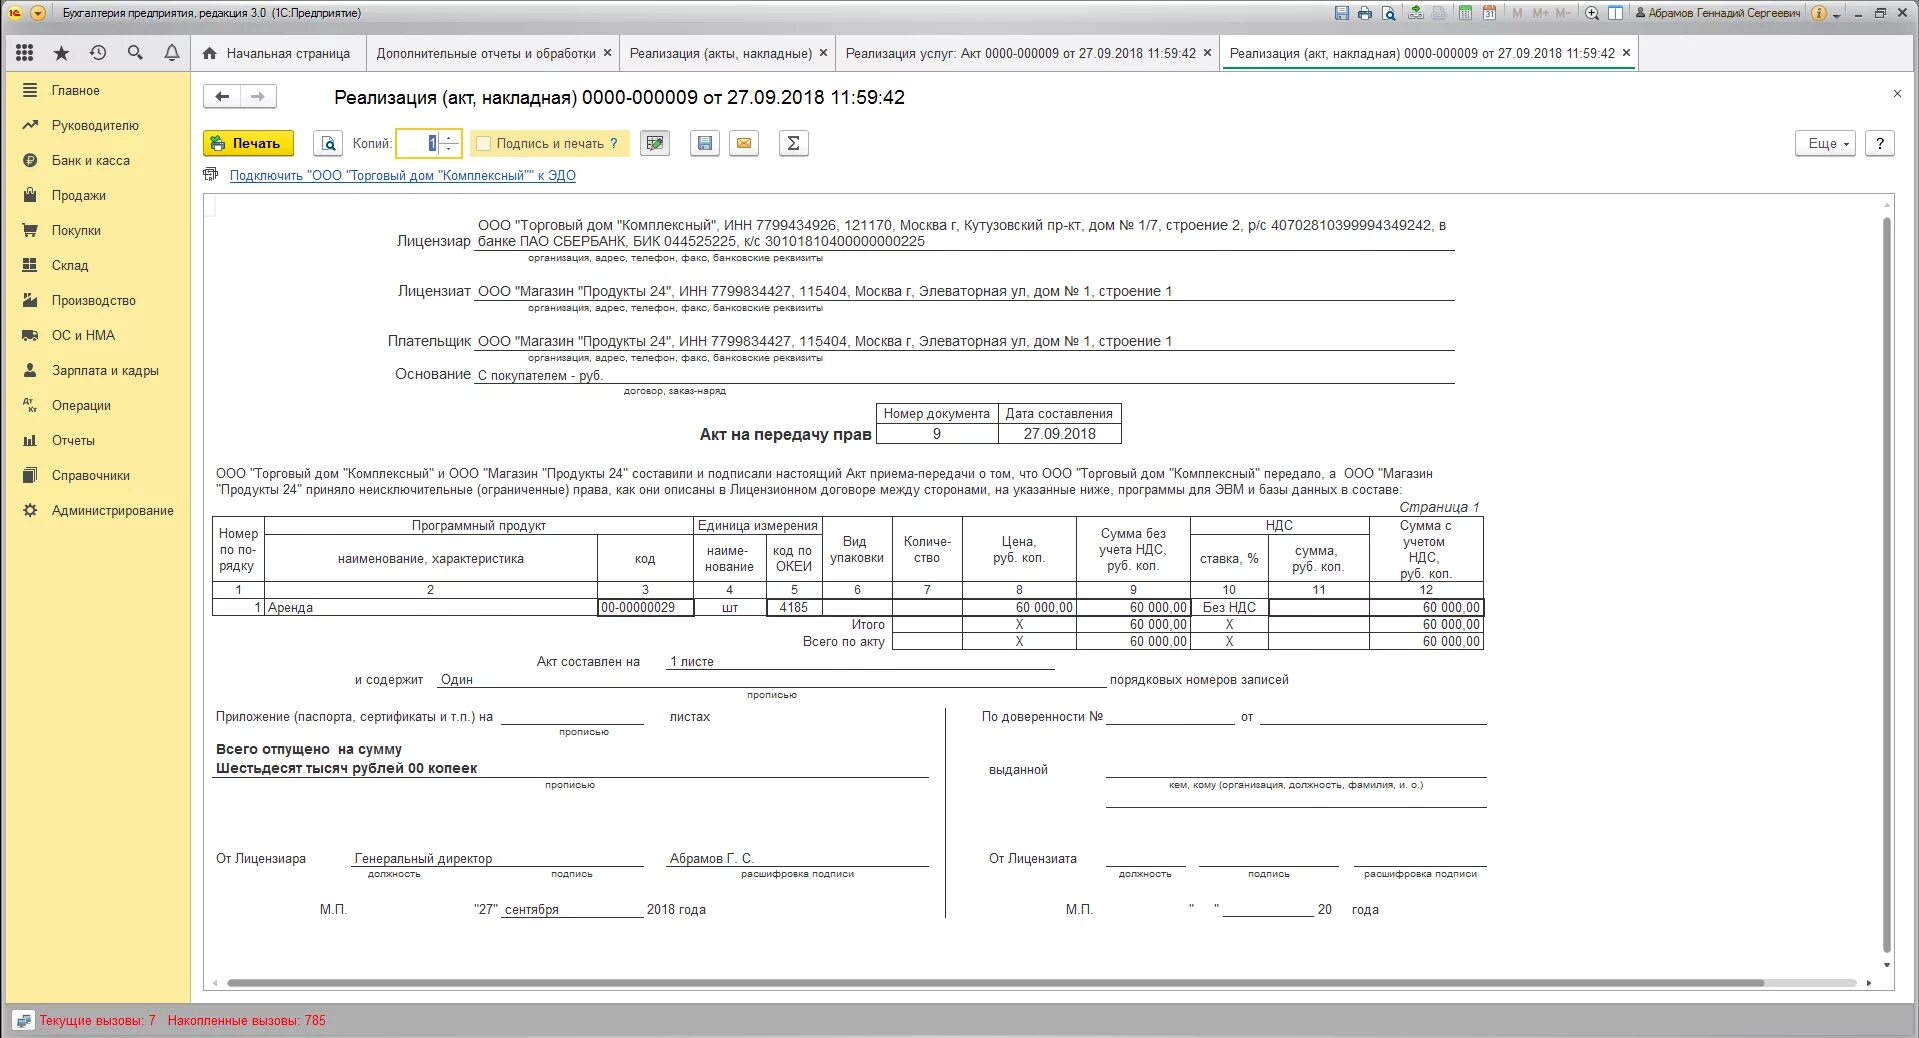Open the sections grid menu
Image resolution: width=1919 pixels, height=1038 pixels.
point(25,53)
